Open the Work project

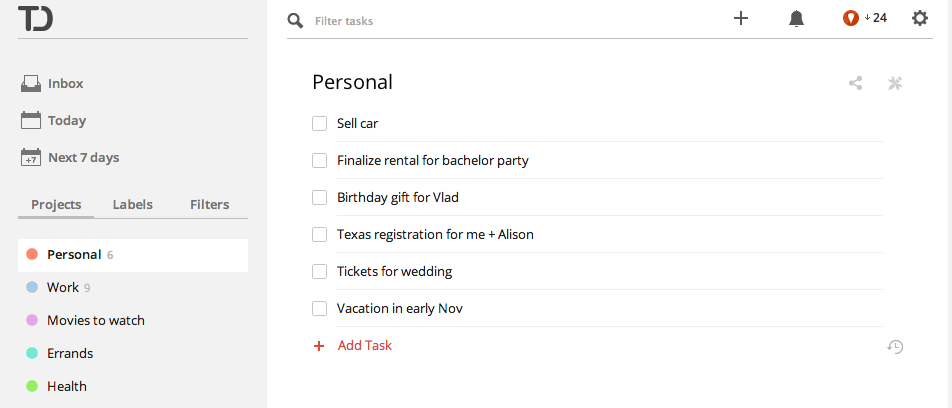63,288
